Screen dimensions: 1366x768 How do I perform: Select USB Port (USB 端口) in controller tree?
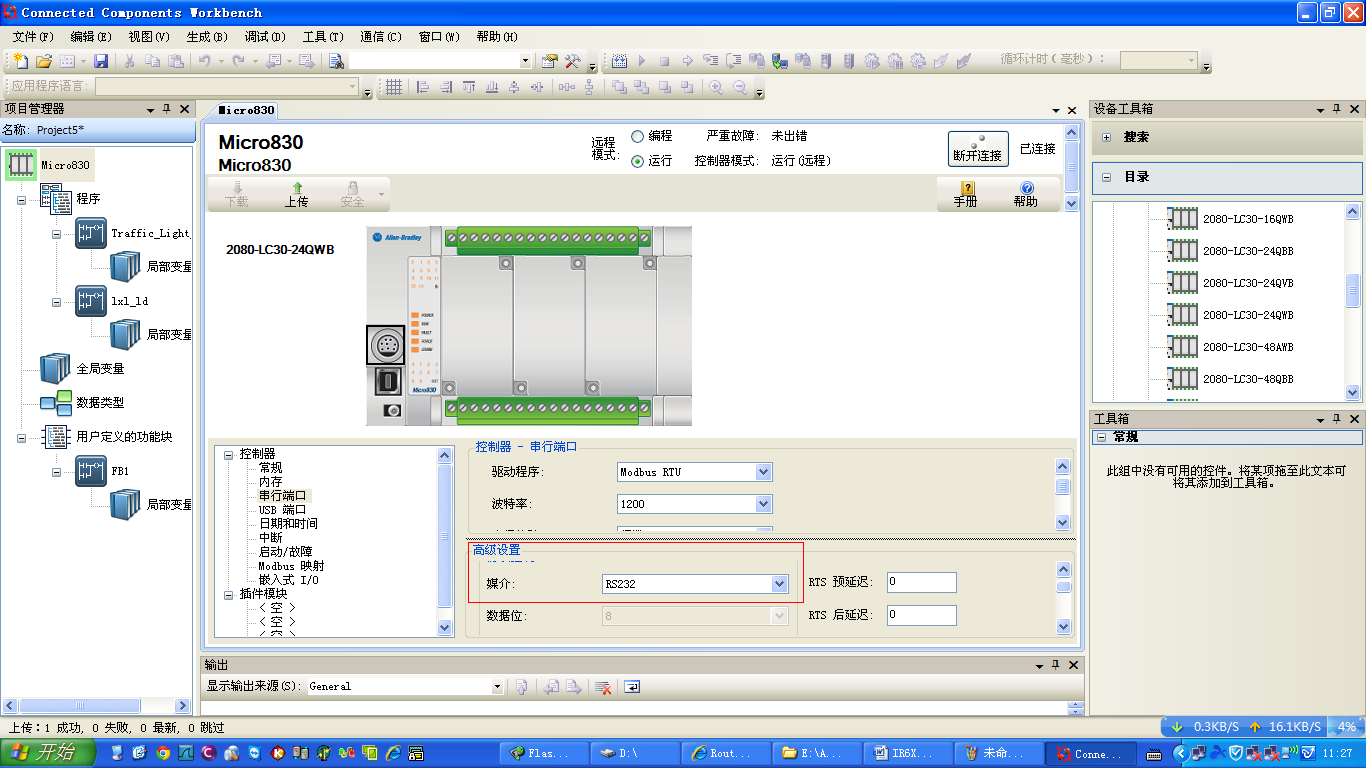click(x=282, y=510)
